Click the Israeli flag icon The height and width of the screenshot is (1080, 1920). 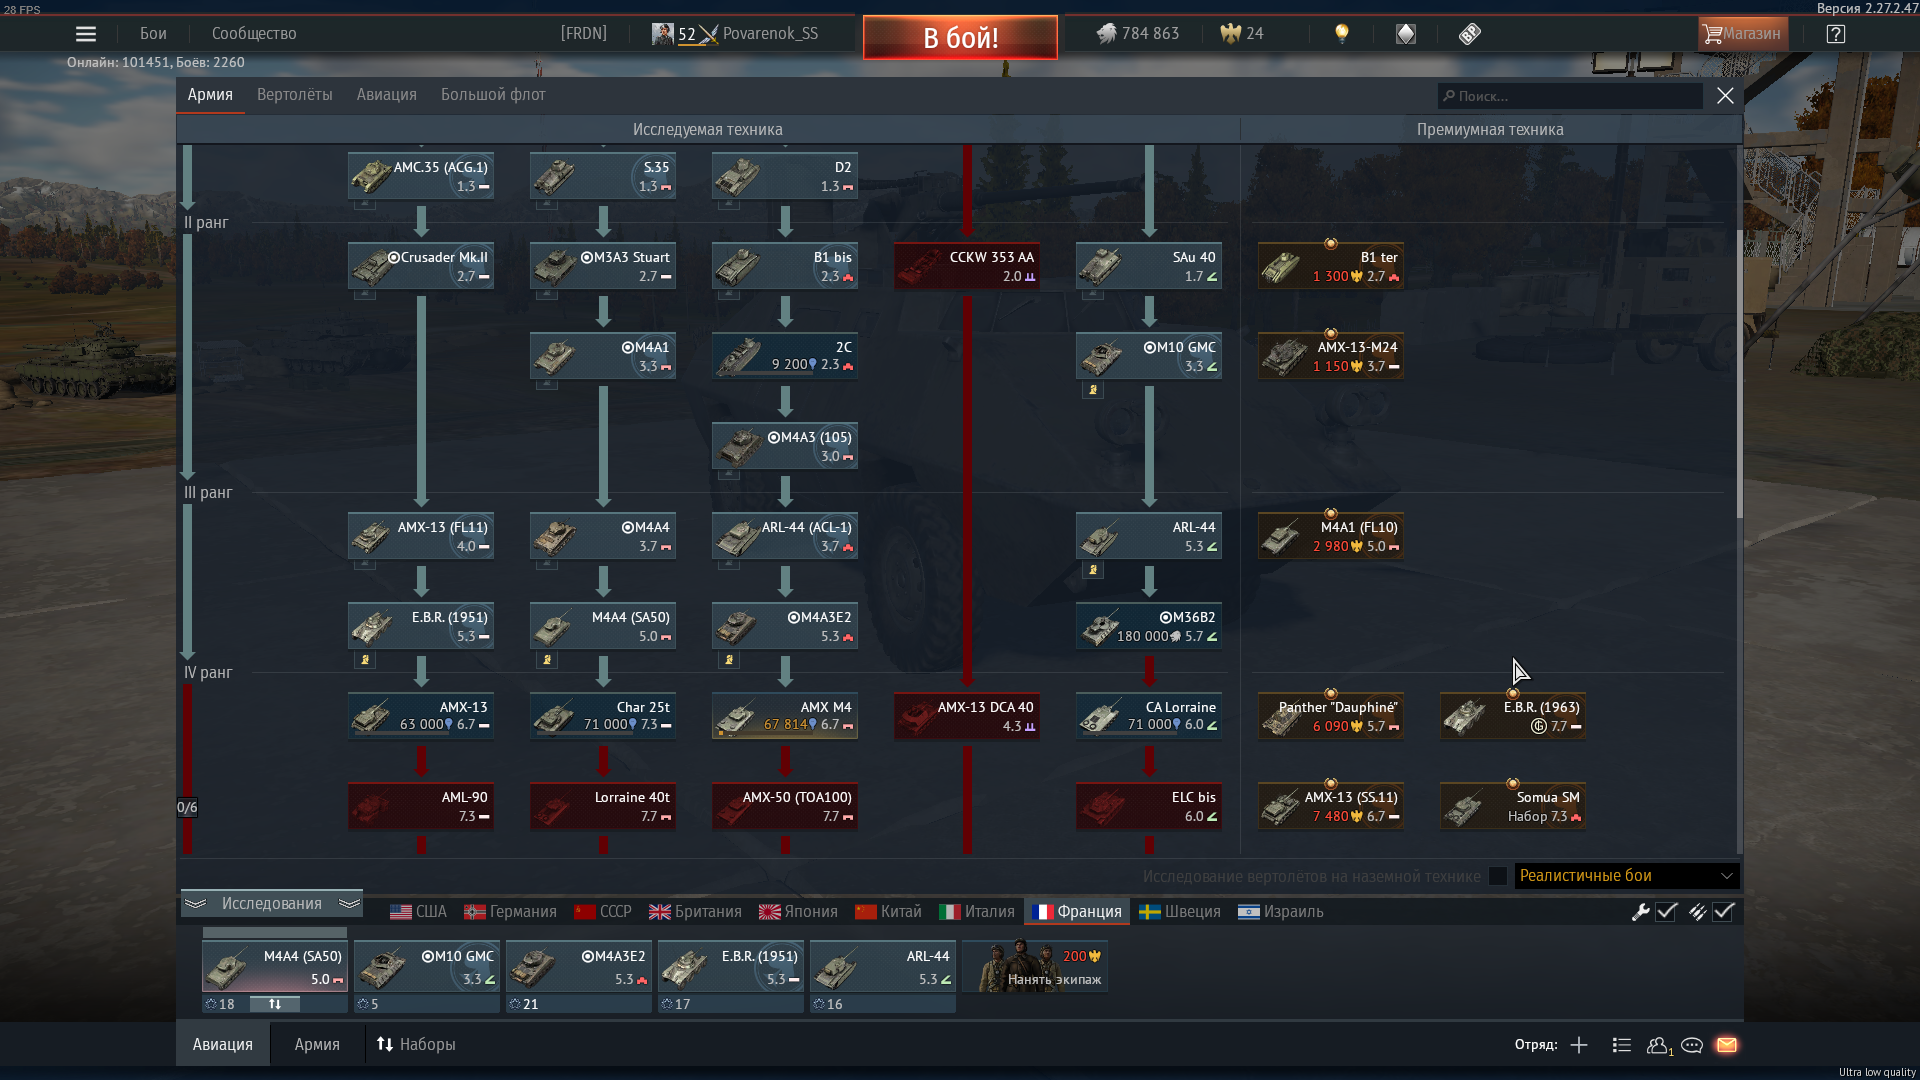[x=1248, y=912]
